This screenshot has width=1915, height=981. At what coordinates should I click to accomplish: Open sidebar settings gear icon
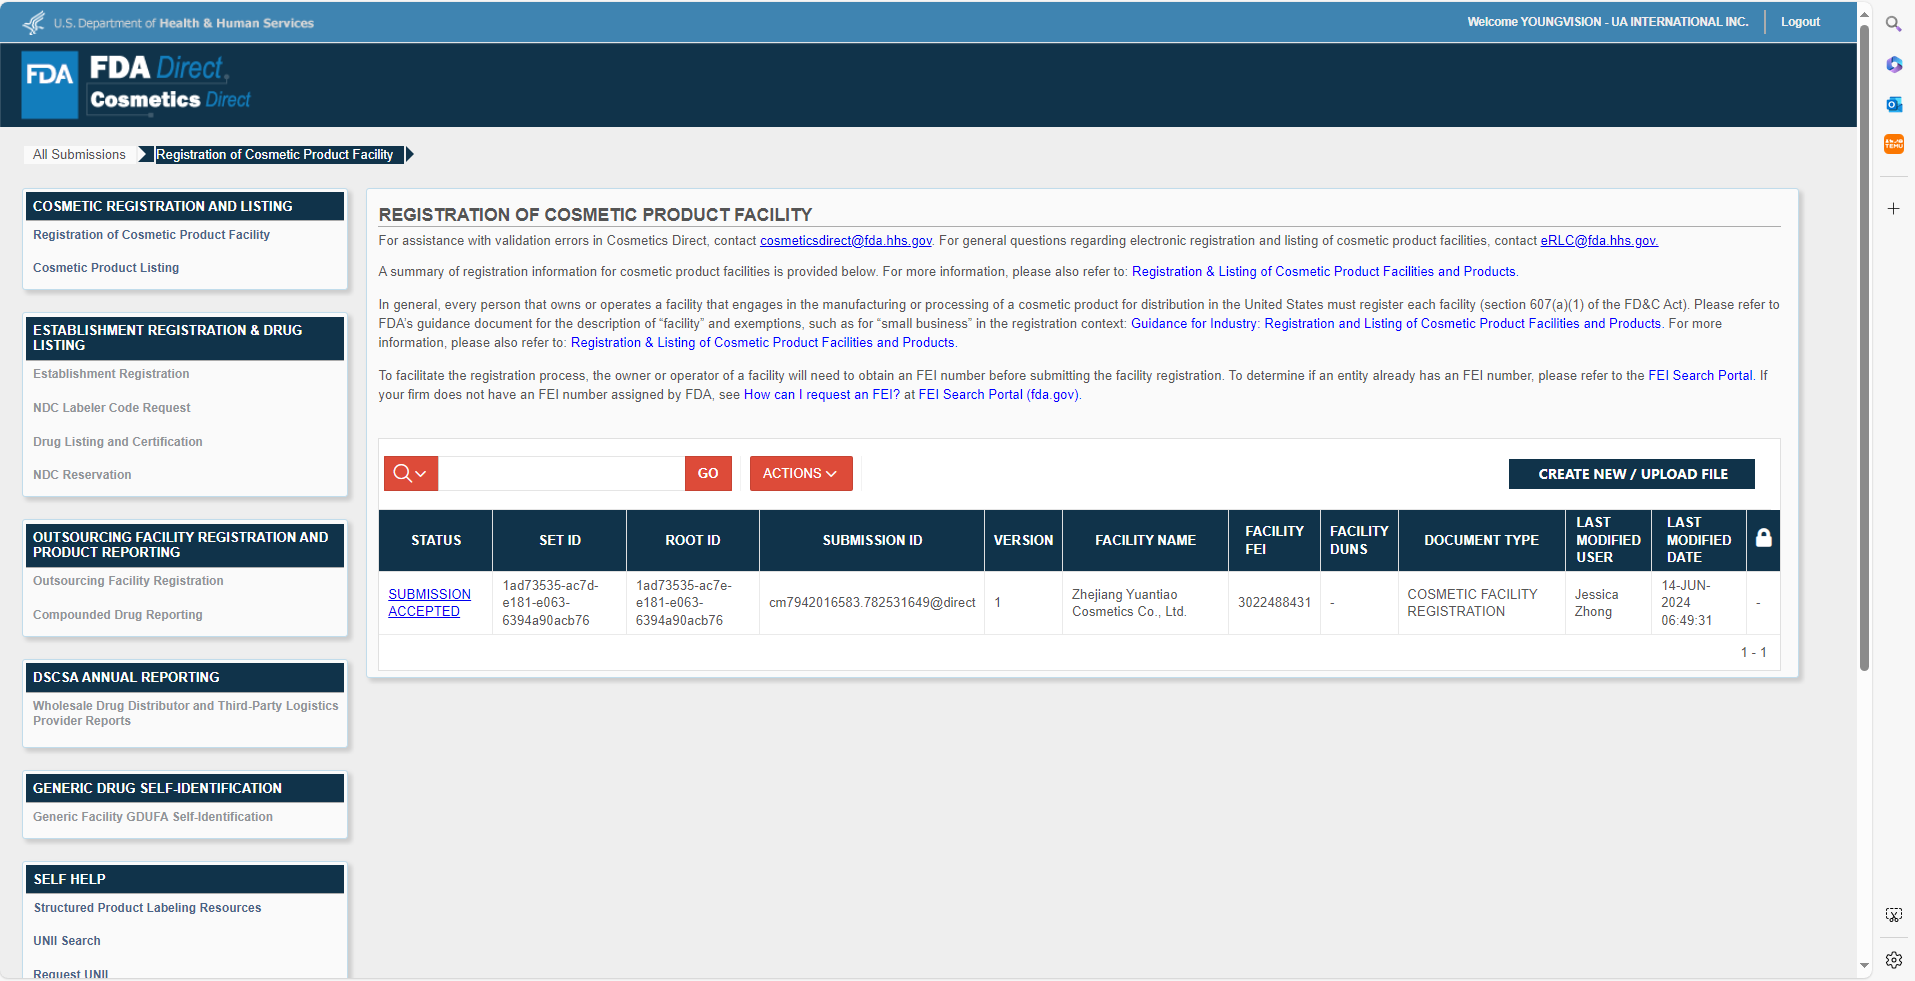tap(1894, 960)
